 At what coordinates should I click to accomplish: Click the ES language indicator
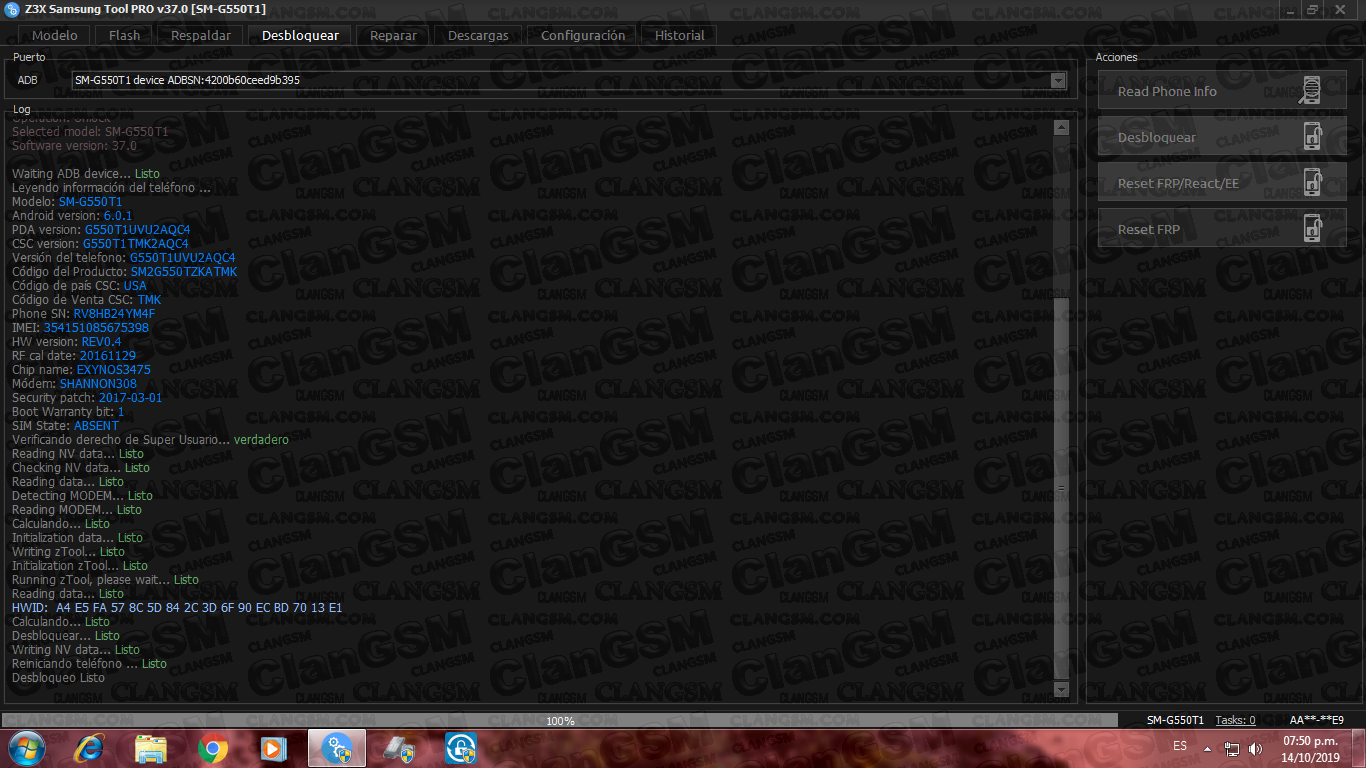pos(1180,746)
